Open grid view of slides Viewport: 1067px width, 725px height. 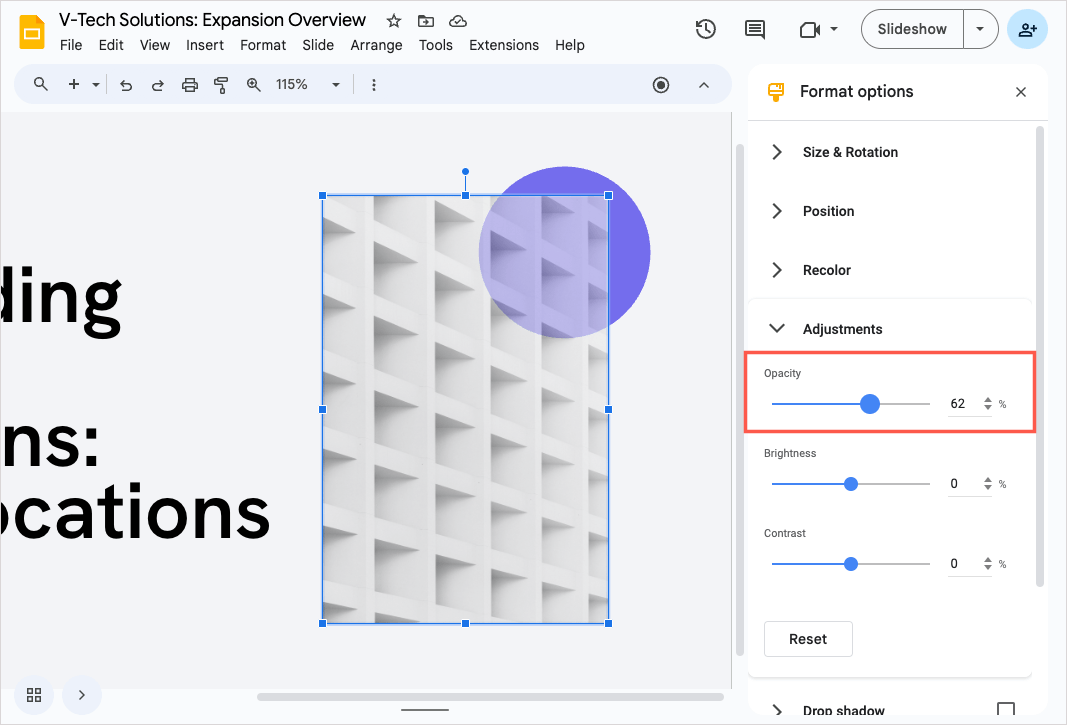pyautogui.click(x=34, y=694)
